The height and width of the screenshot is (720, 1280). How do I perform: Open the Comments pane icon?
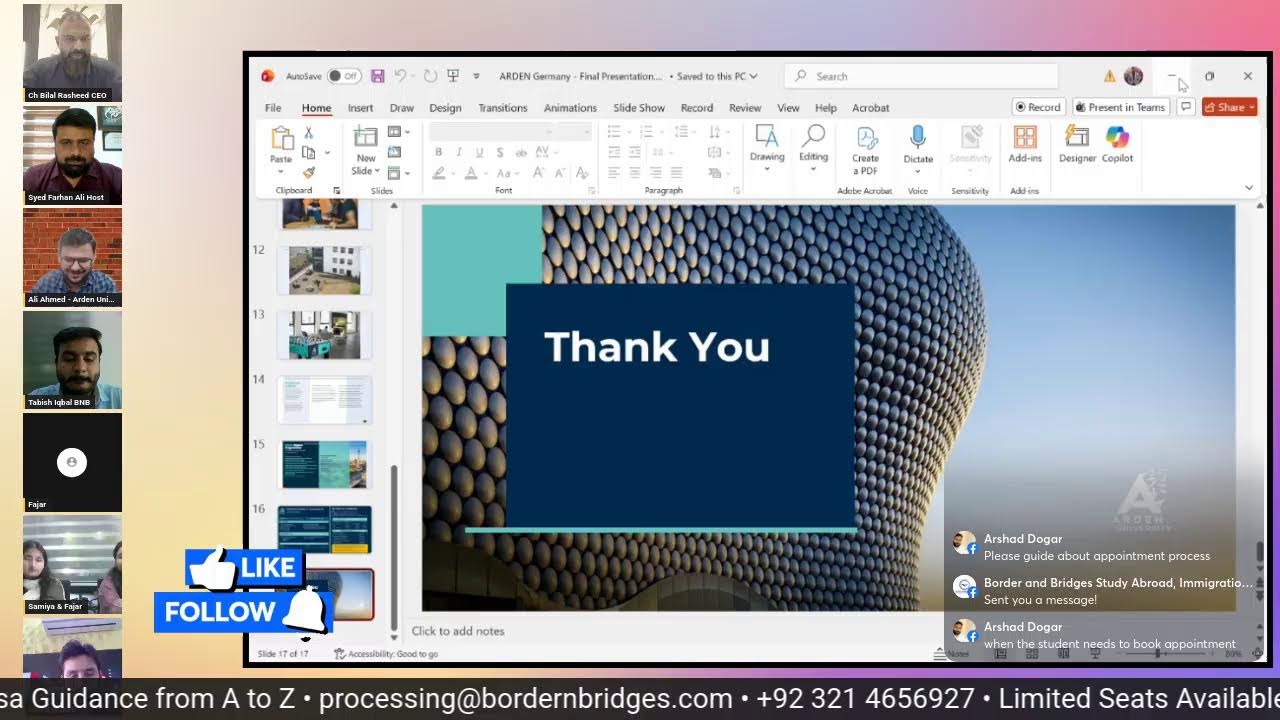tap(1185, 107)
